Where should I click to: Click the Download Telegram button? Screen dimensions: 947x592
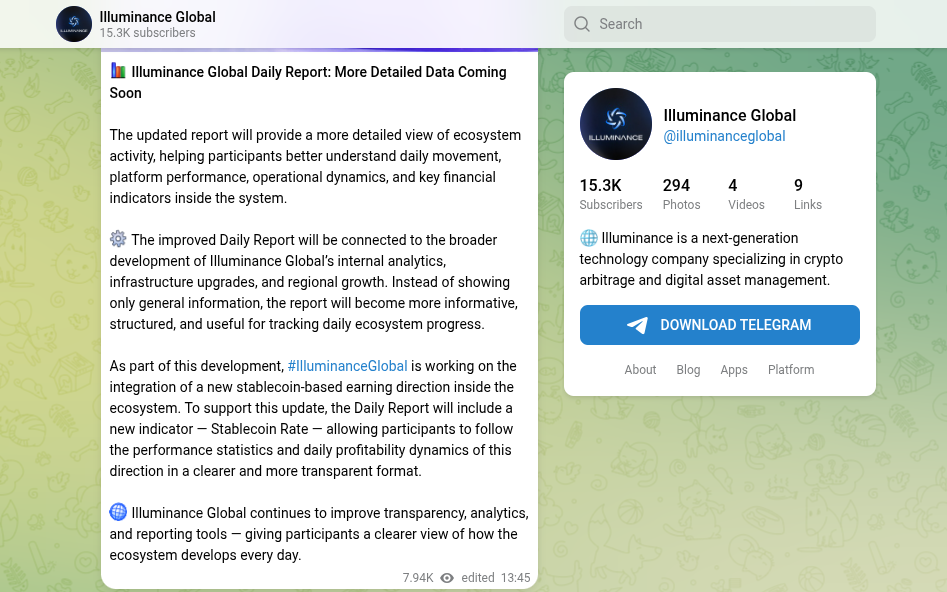tap(719, 325)
